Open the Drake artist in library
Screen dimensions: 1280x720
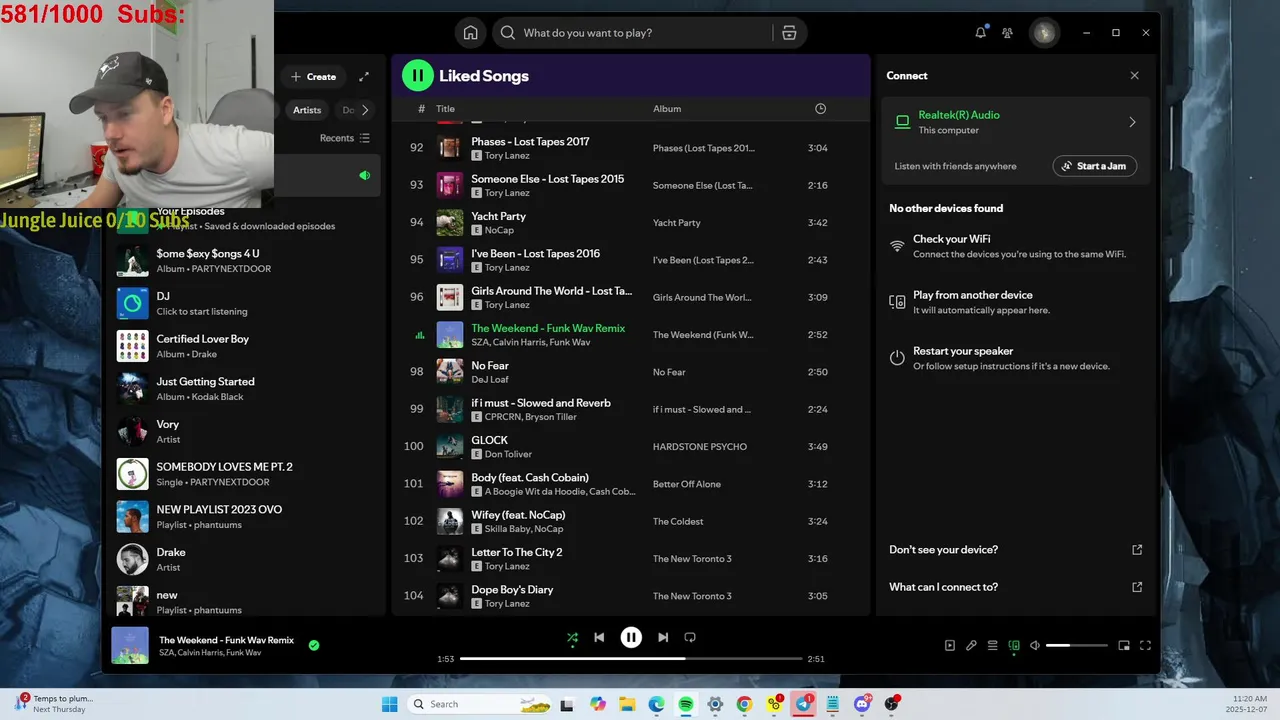pos(245,559)
